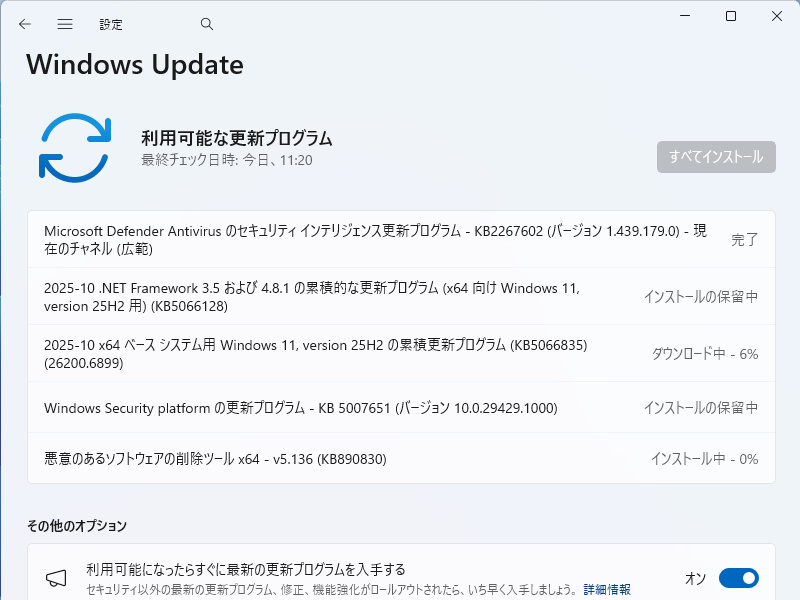Click インストールの保留中 status for Security platform
The width and height of the screenshot is (800, 600).
pyautogui.click(x=701, y=408)
